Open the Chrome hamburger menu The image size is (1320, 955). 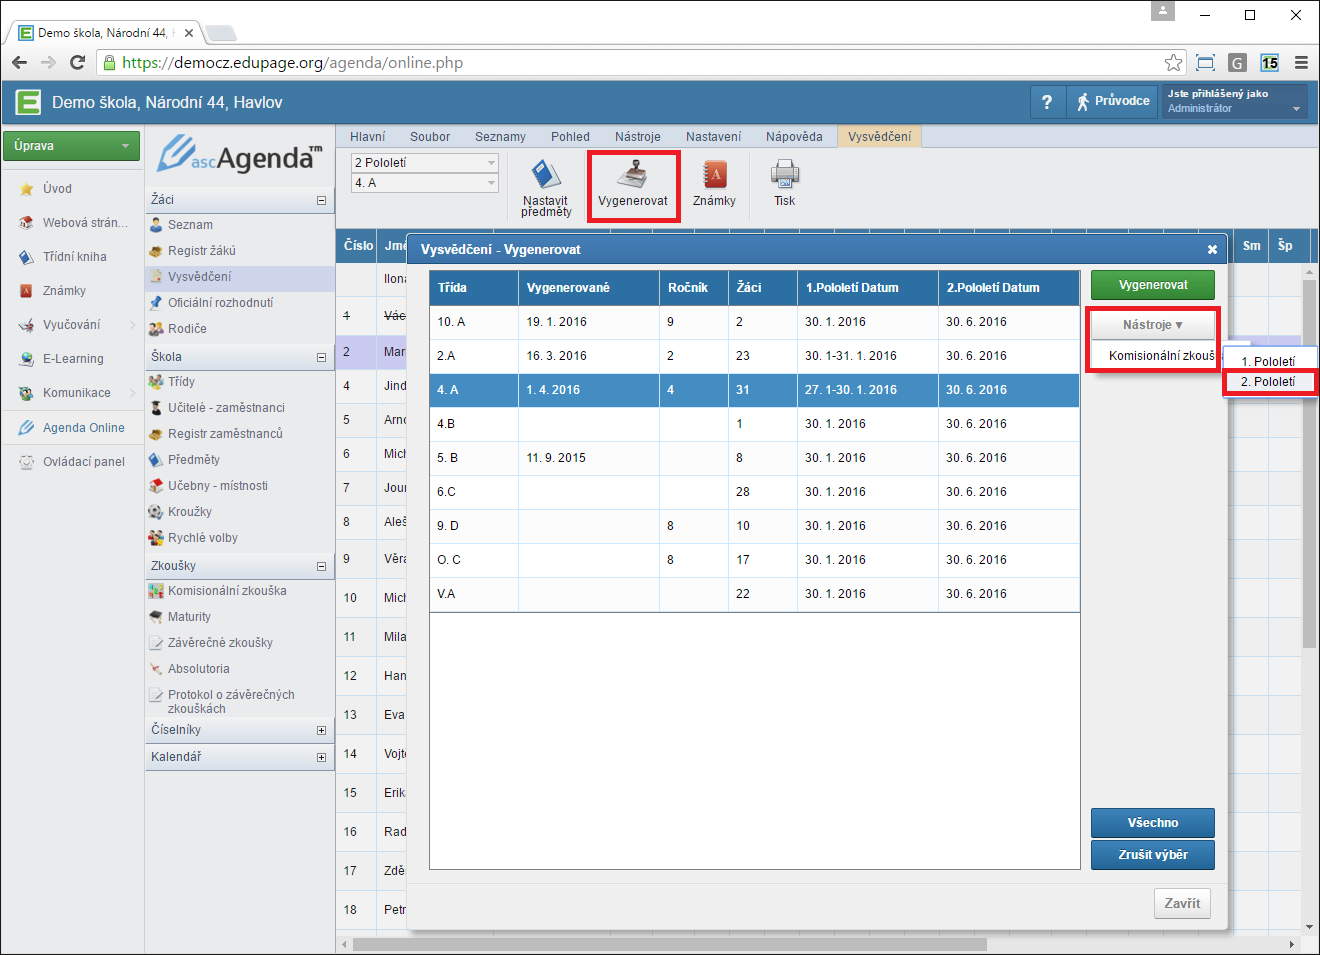(x=1301, y=62)
